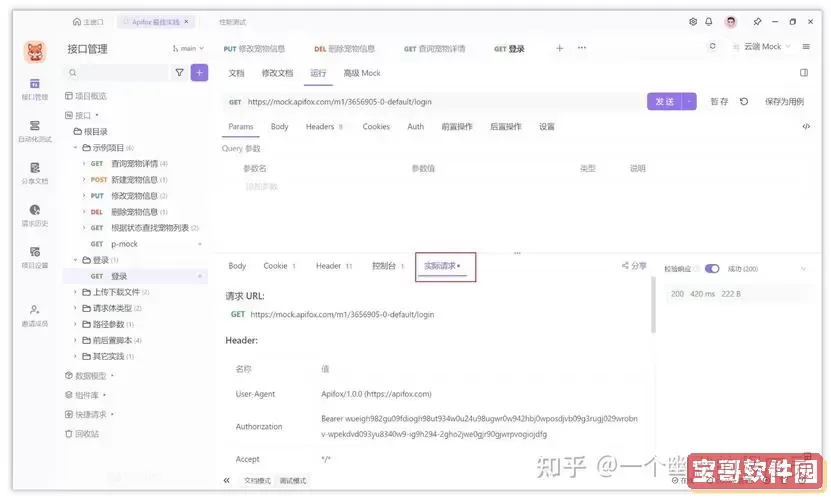Click the purple plus add button
This screenshot has height=500, width=831.
tap(199, 73)
